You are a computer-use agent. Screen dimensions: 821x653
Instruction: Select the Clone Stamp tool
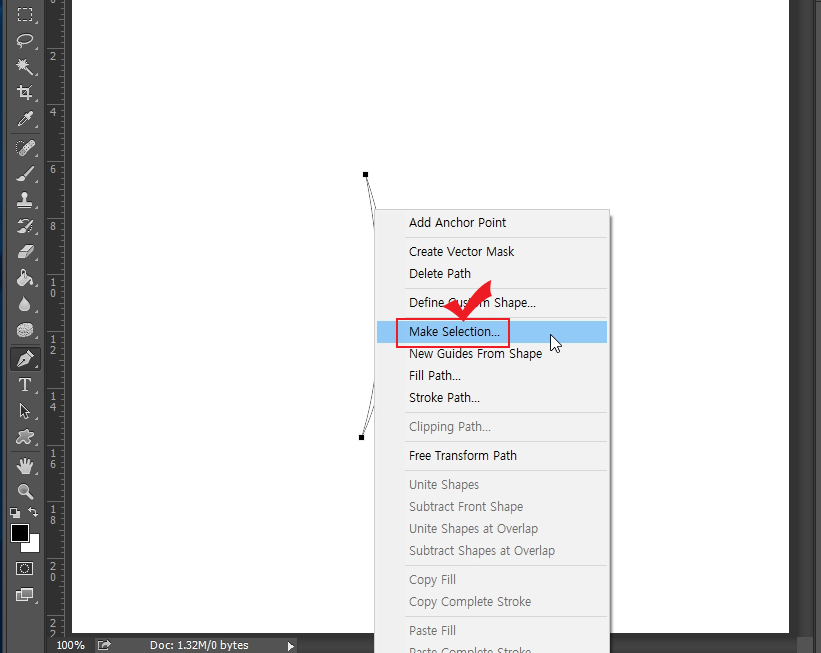(25, 200)
